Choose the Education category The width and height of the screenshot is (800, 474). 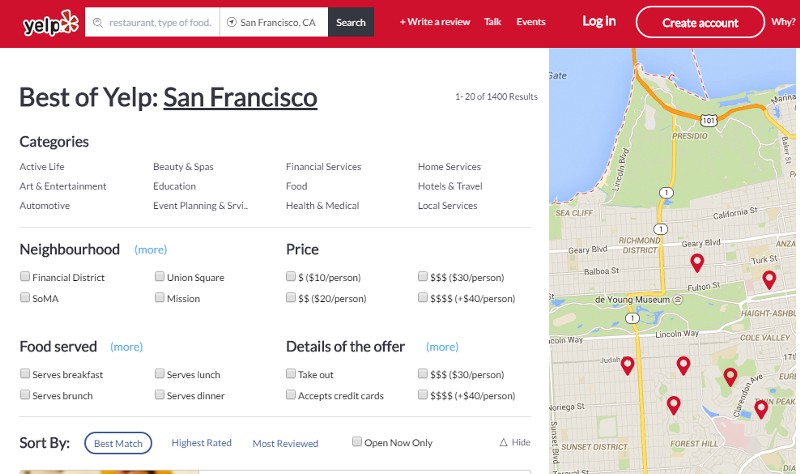(x=174, y=186)
